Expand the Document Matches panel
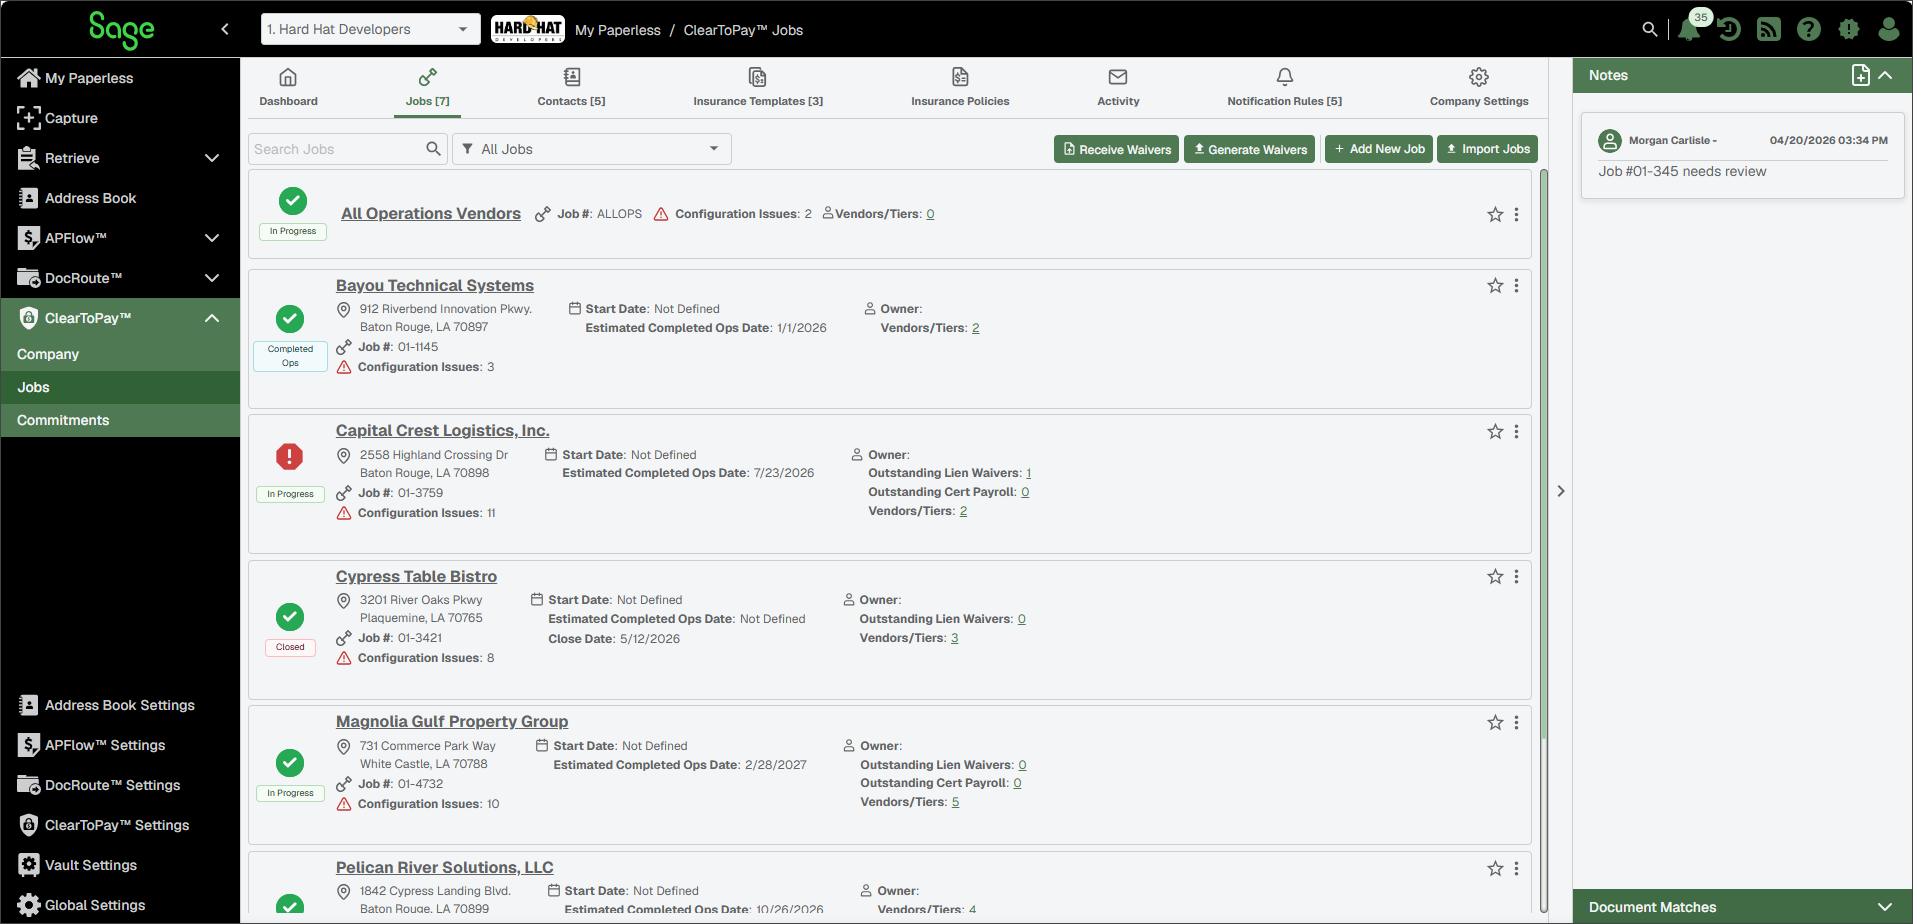Viewport: 1913px width, 924px height. point(1885,907)
